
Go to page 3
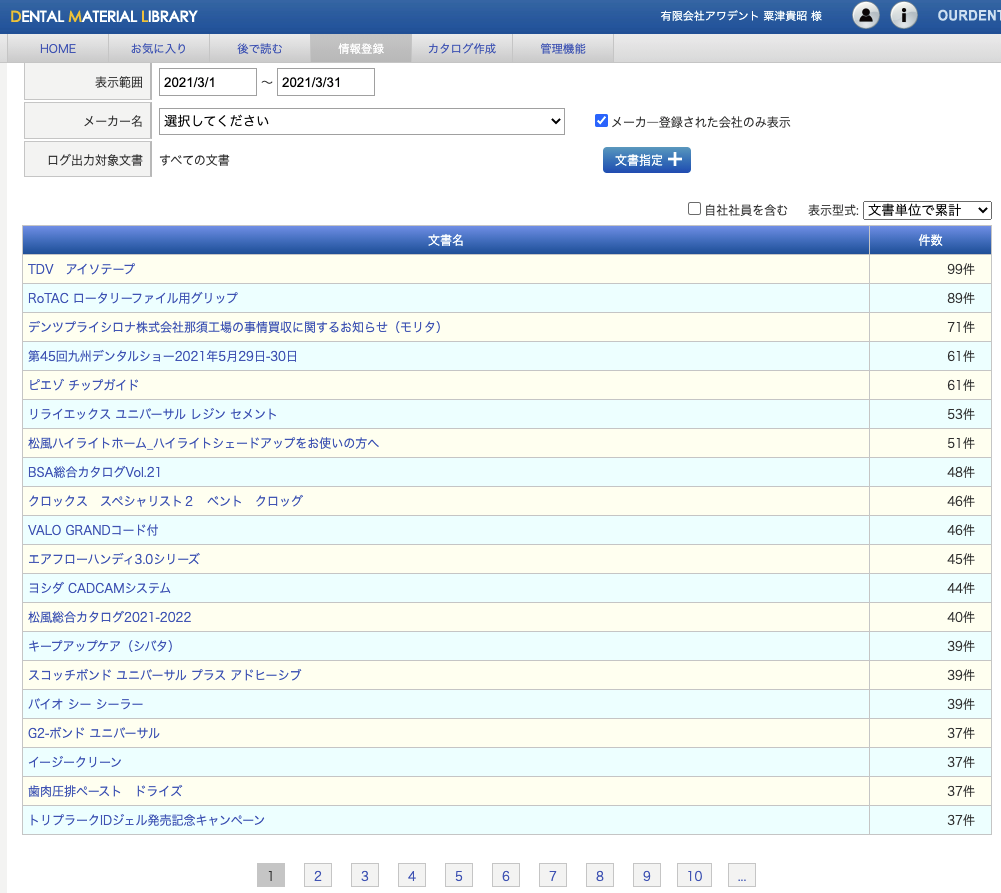(x=365, y=875)
